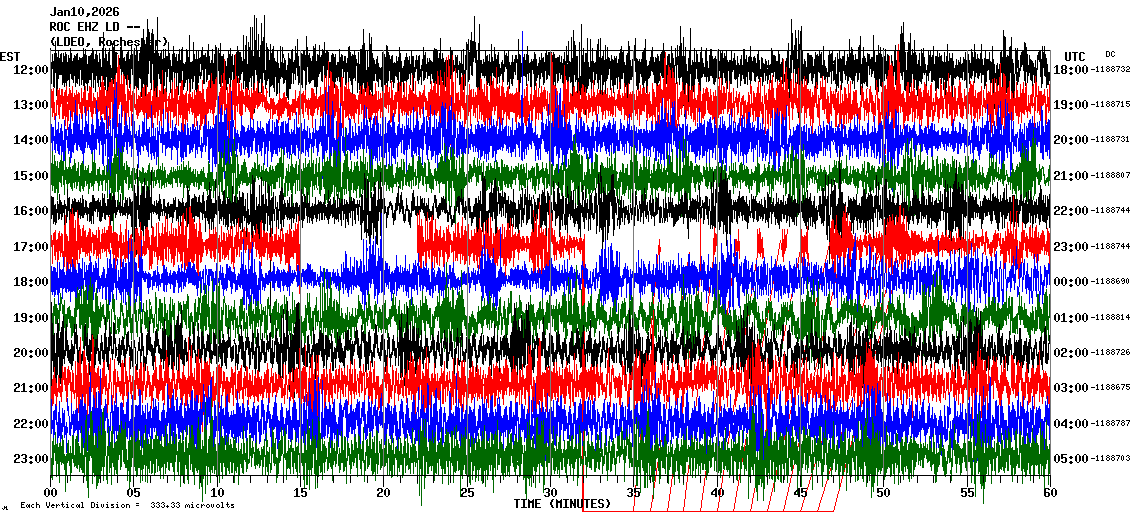Click the 50 minute tick label
The image size is (1130, 519).
pos(882,492)
